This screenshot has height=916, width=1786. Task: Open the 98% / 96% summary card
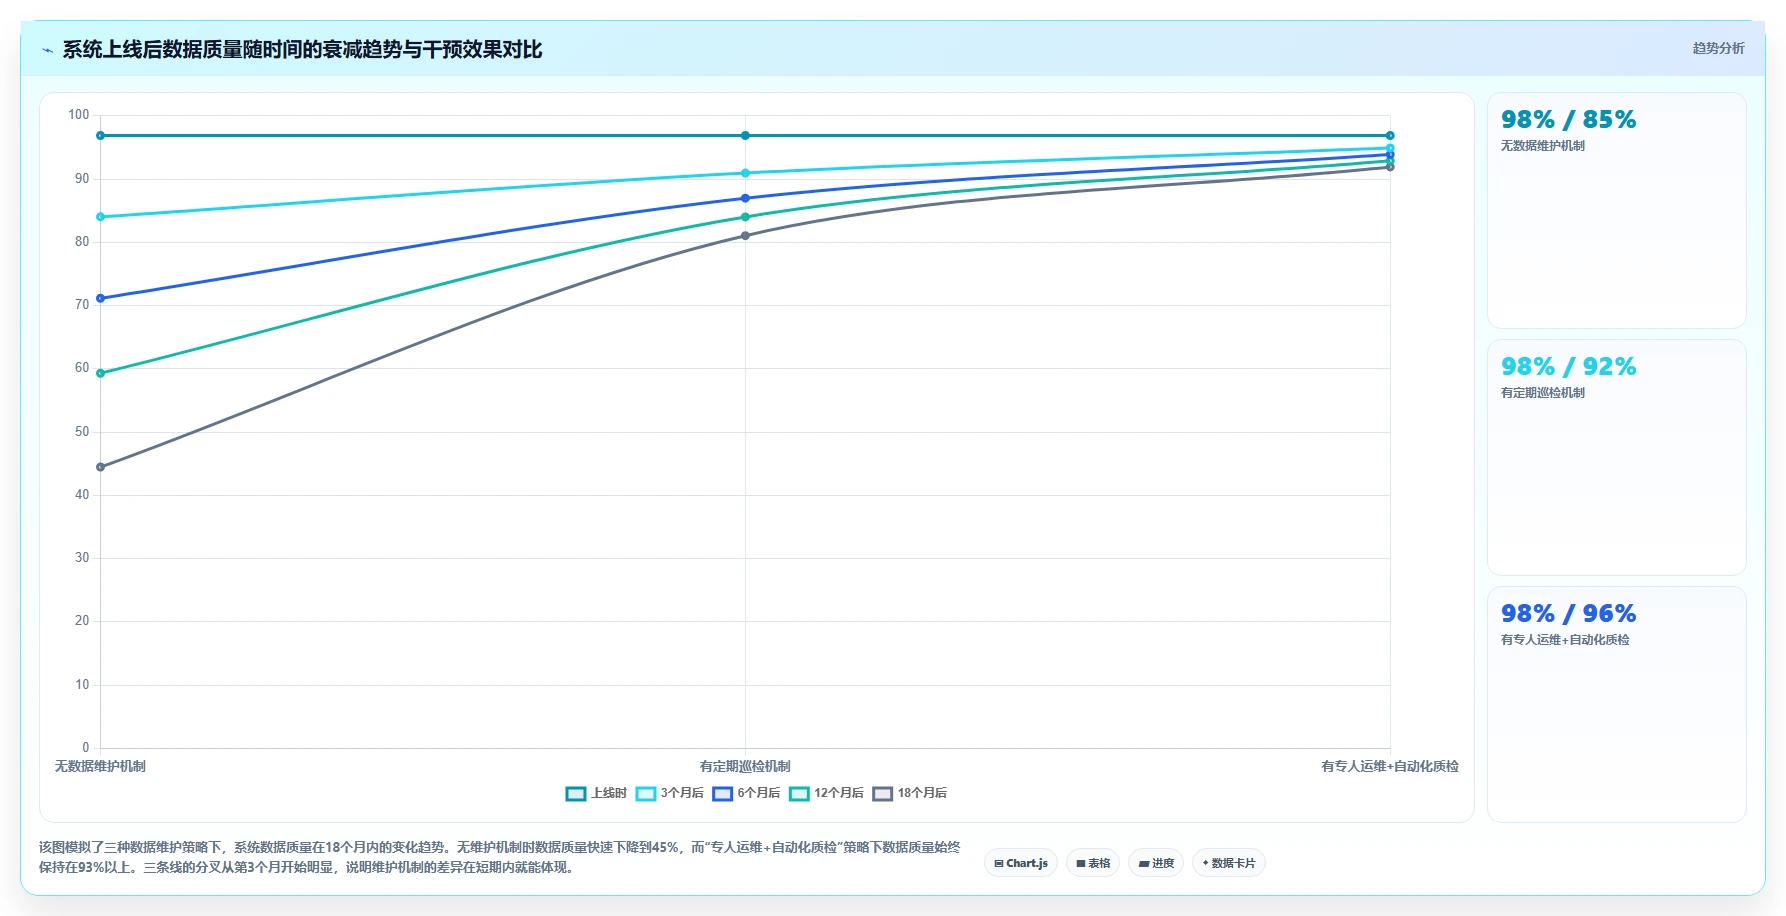[x=1617, y=704]
